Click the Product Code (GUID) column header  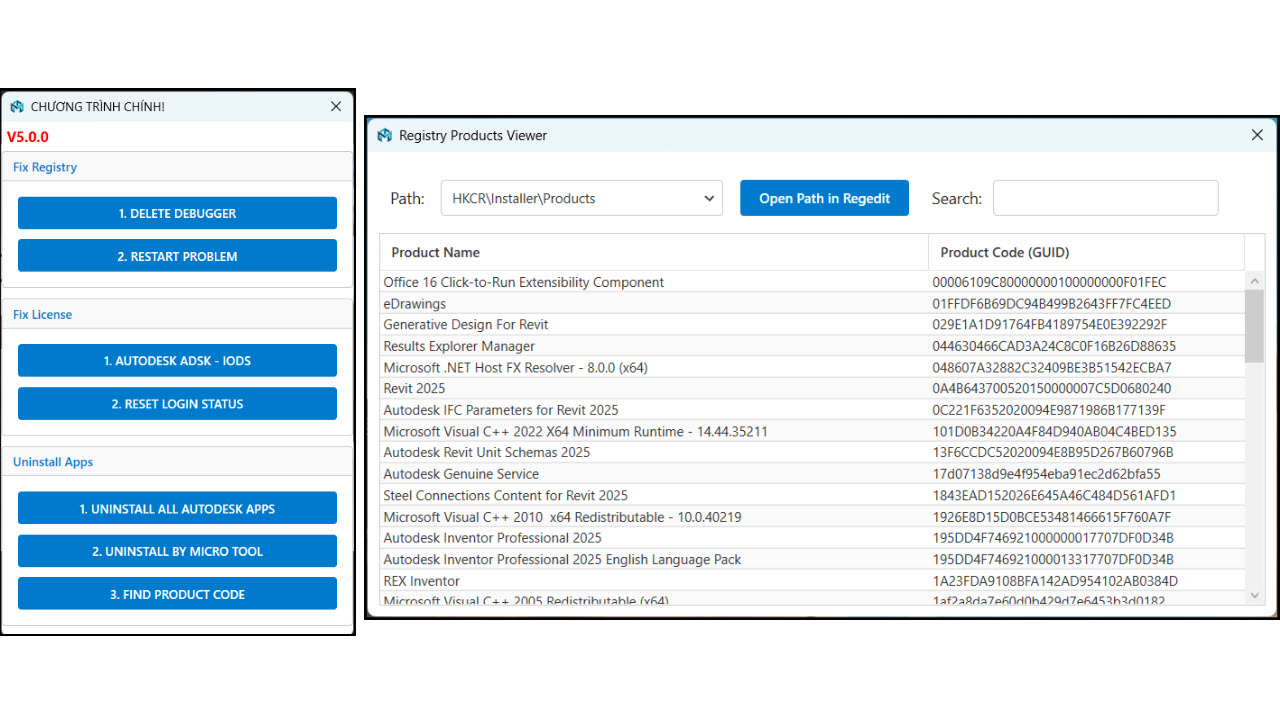click(1086, 252)
